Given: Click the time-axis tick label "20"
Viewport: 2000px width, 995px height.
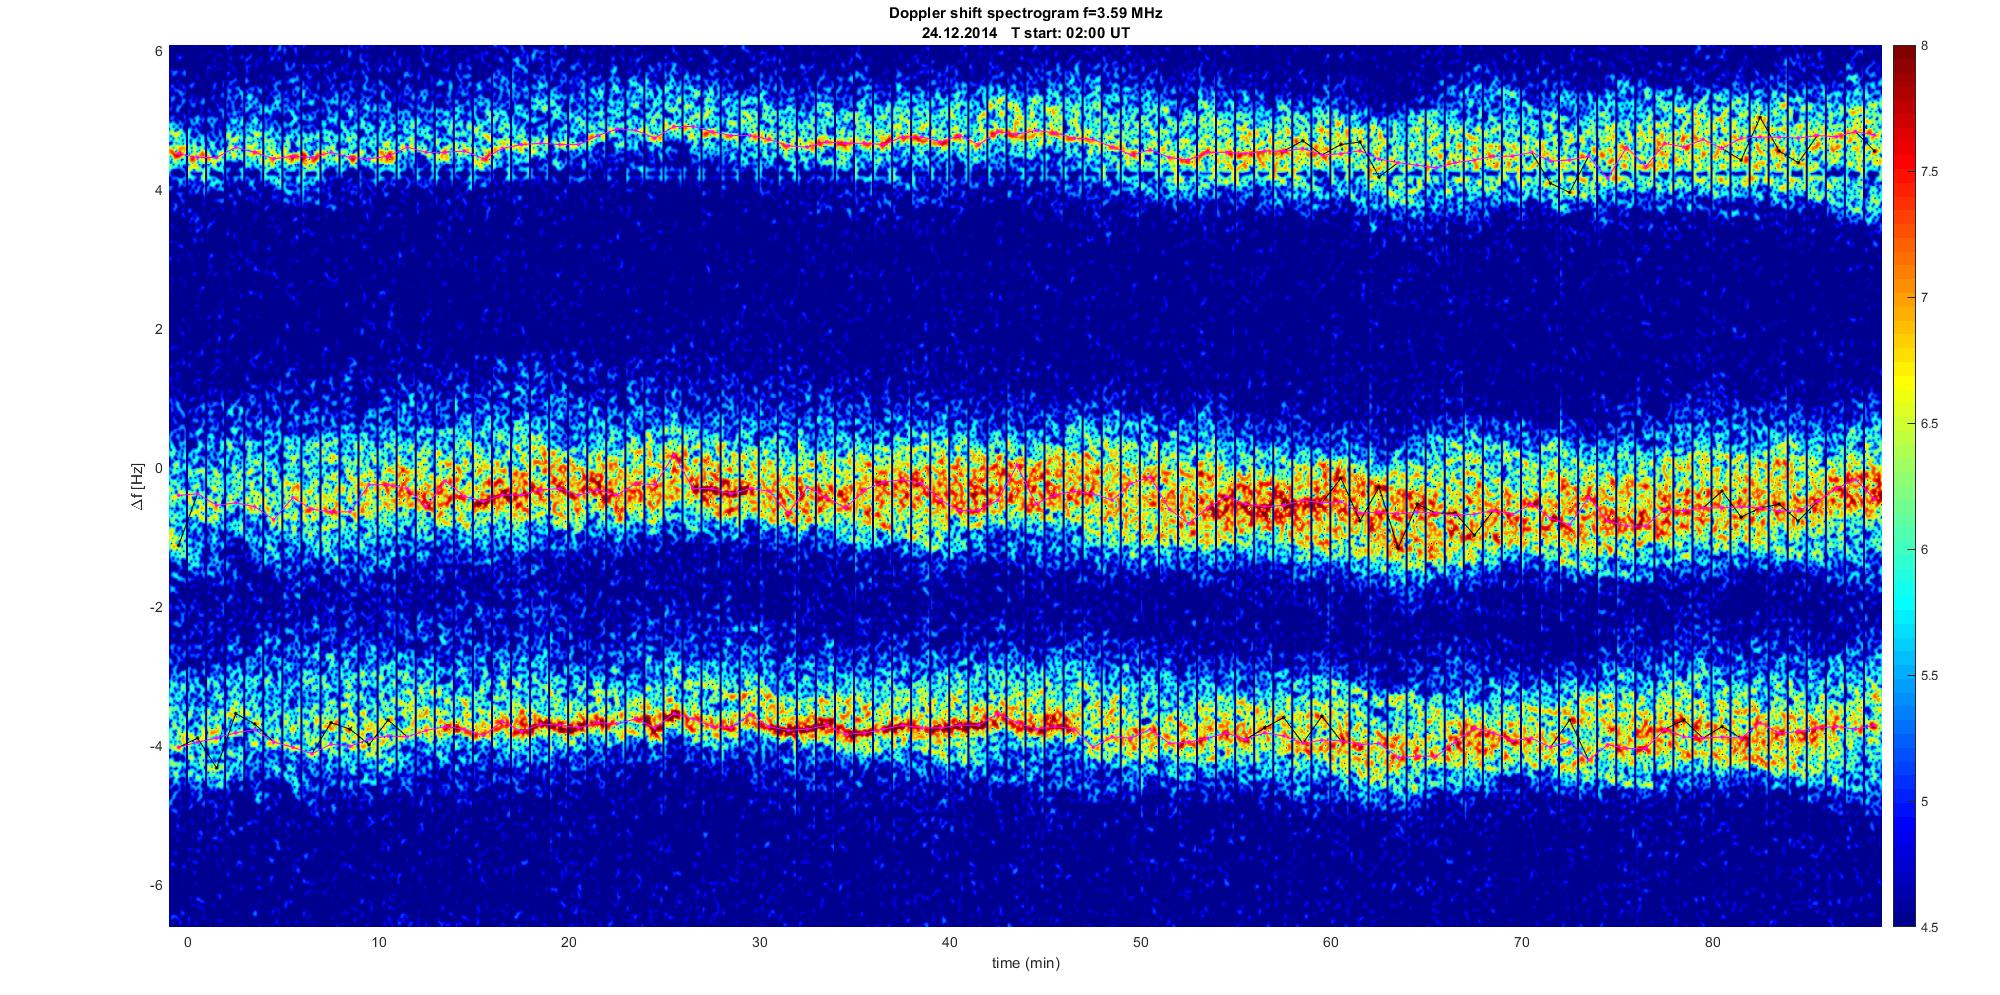Looking at the screenshot, I should pos(569,942).
